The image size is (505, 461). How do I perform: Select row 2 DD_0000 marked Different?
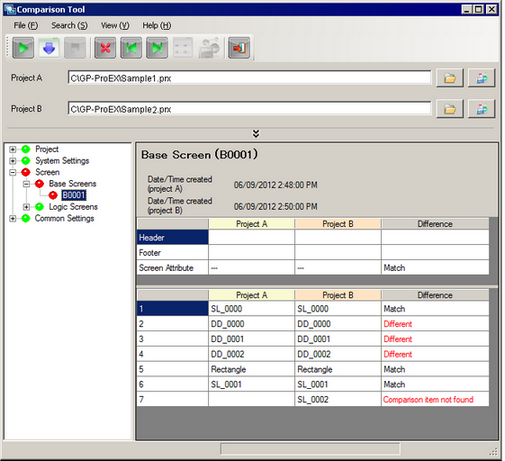(313, 324)
